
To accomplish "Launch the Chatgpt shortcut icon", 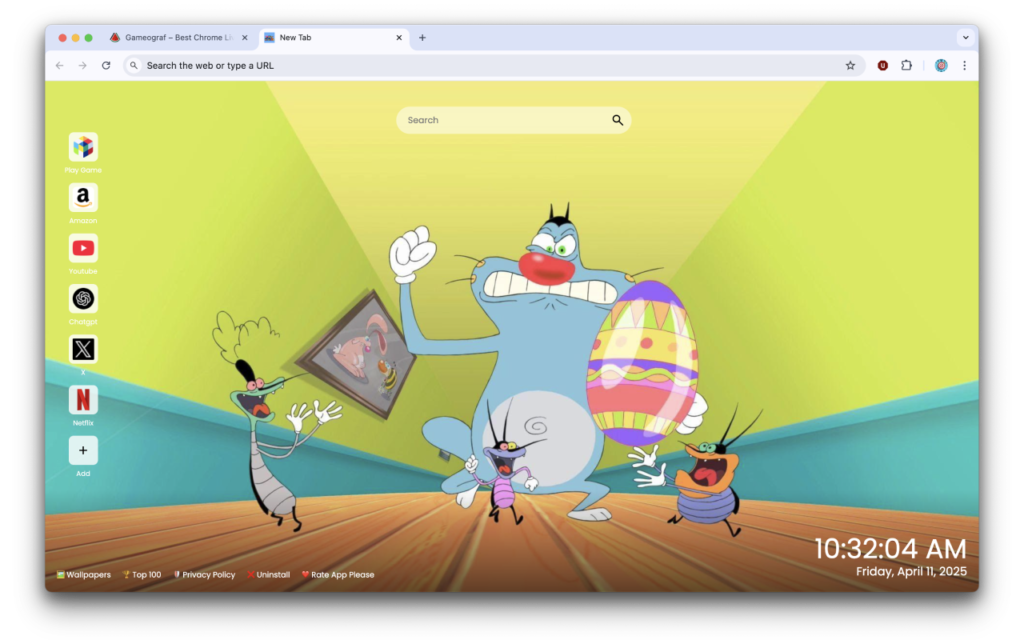I will 83,298.
